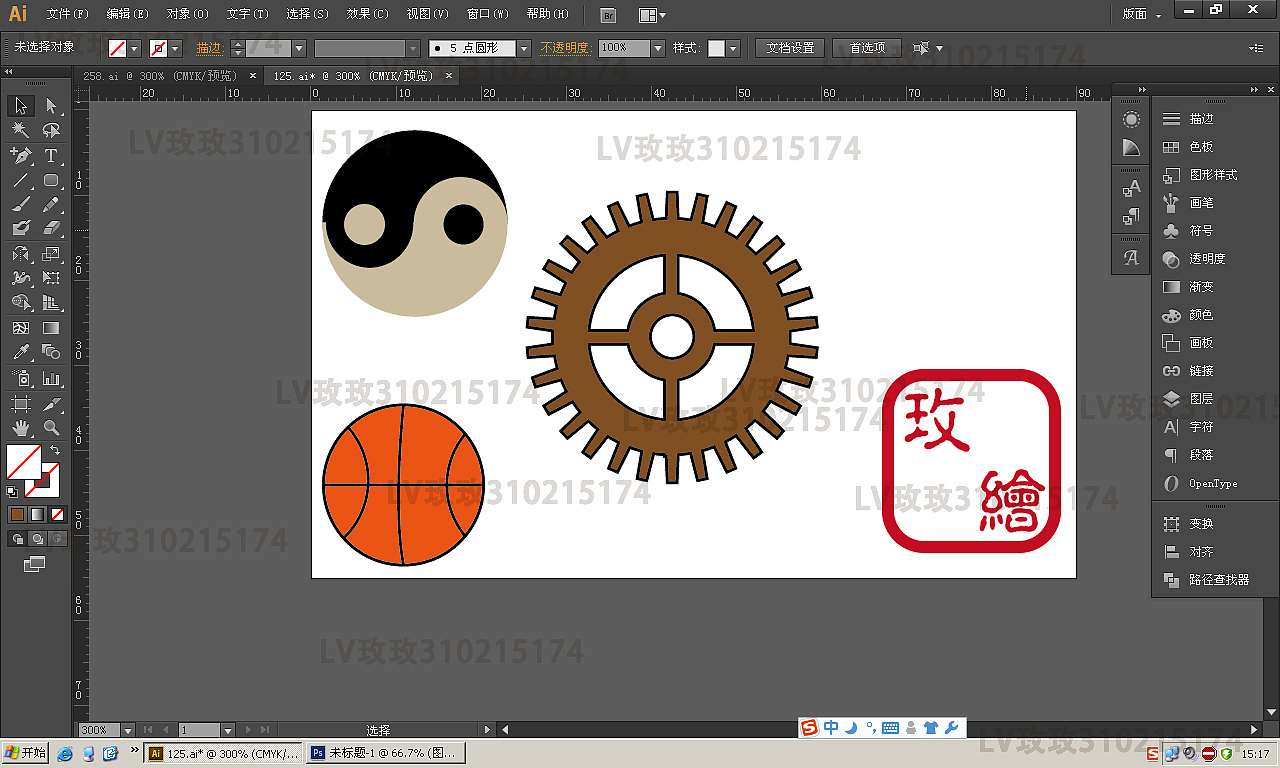Open the 窗口(W) menu
Viewport: 1280px width, 768px height.
488,14
